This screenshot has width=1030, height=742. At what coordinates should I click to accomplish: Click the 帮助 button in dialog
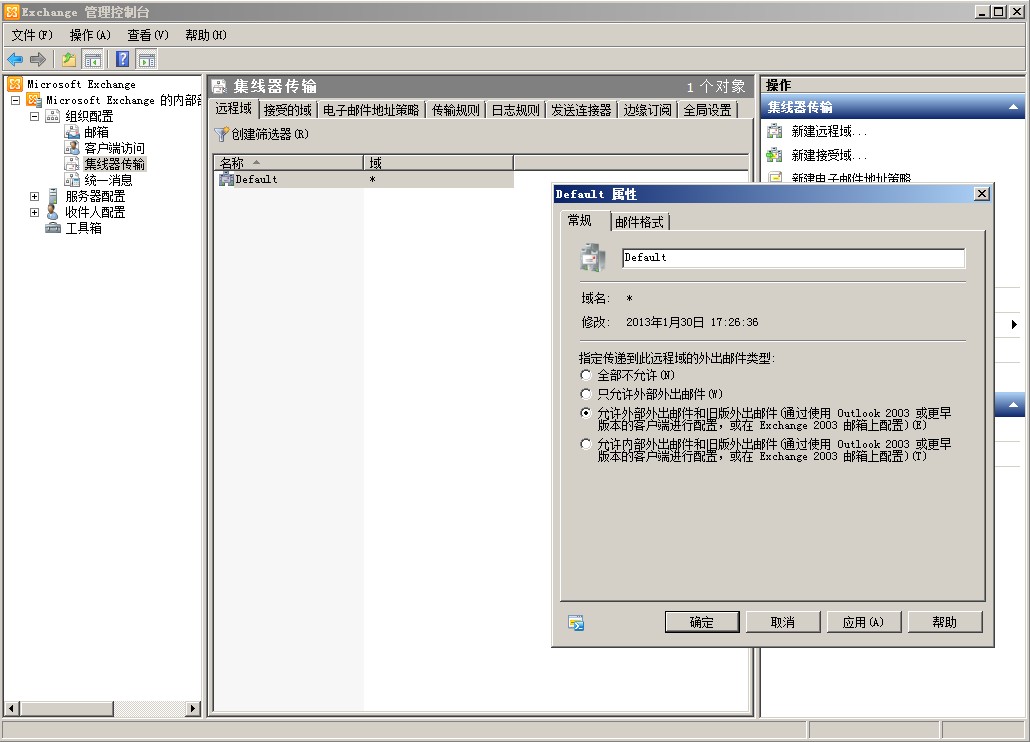coord(945,622)
